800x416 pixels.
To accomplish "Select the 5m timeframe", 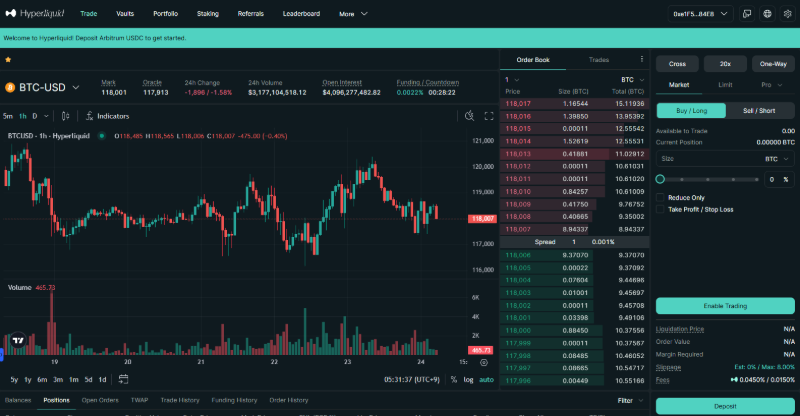I will point(8,116).
